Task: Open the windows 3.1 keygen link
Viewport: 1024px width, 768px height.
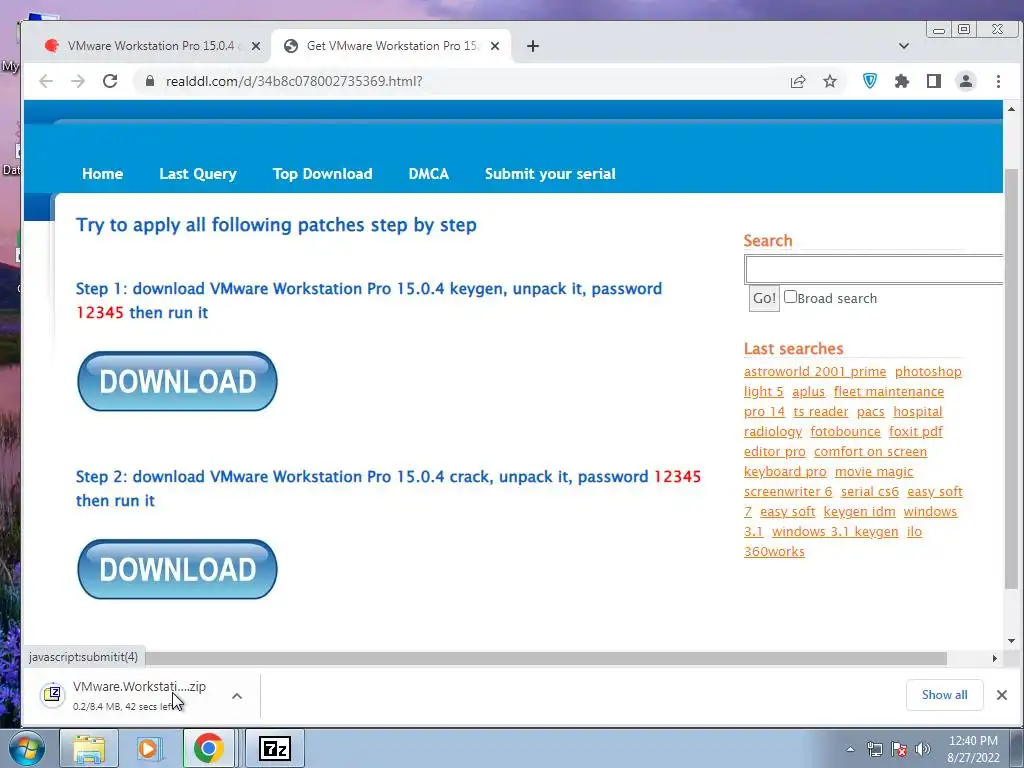Action: (835, 532)
